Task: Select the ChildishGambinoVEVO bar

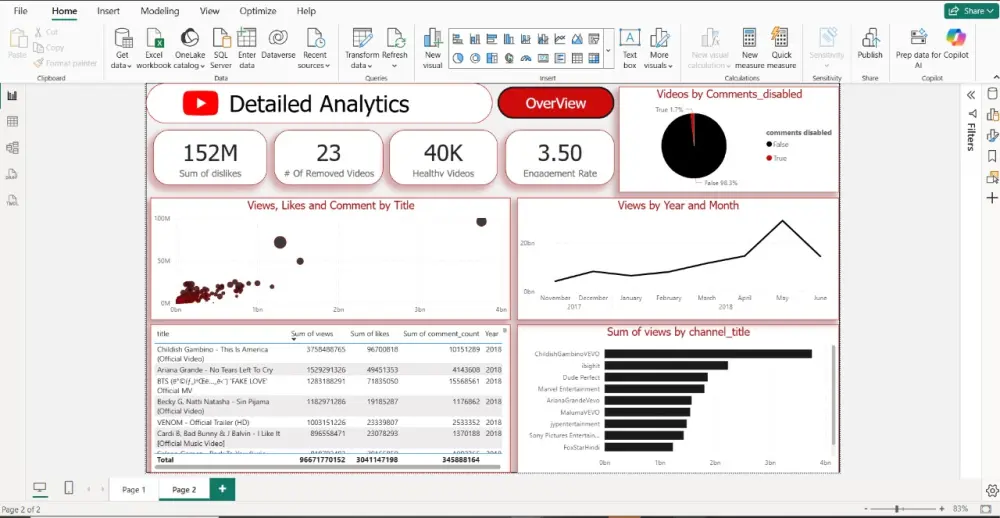Action: (x=708, y=354)
